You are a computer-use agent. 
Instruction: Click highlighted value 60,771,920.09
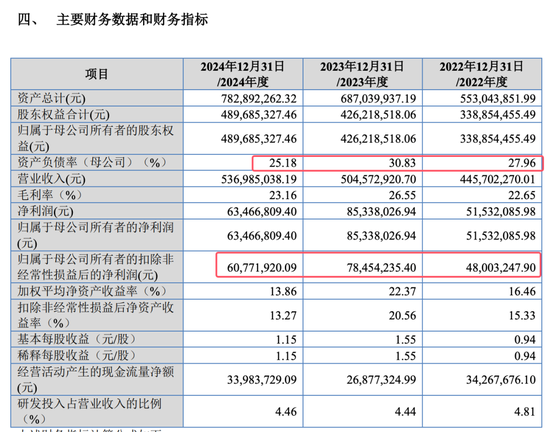(x=262, y=268)
